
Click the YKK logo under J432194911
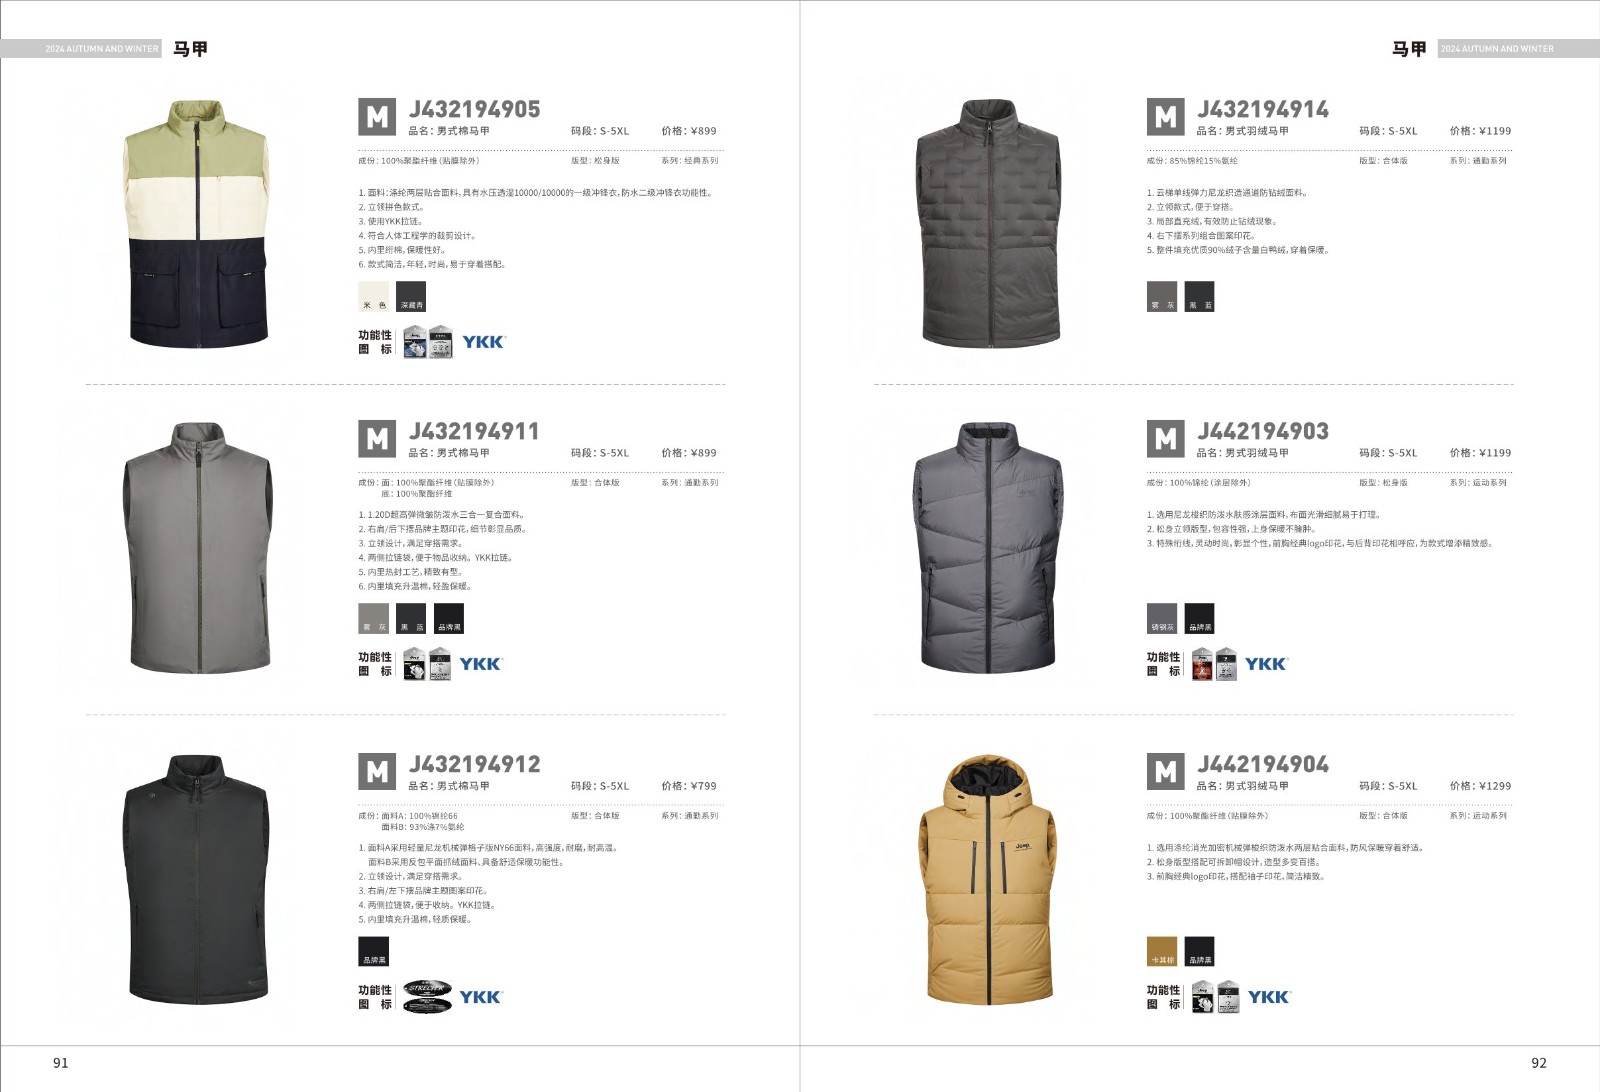pyautogui.click(x=481, y=664)
